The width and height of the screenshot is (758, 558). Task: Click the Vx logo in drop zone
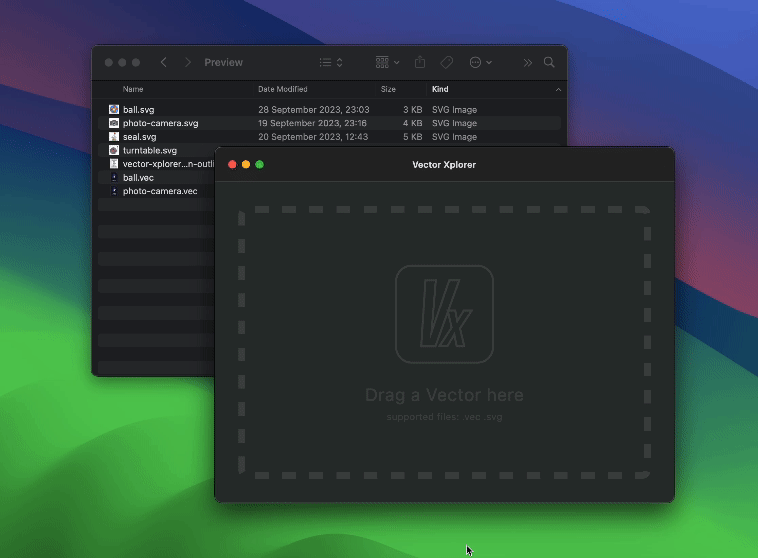tap(444, 314)
